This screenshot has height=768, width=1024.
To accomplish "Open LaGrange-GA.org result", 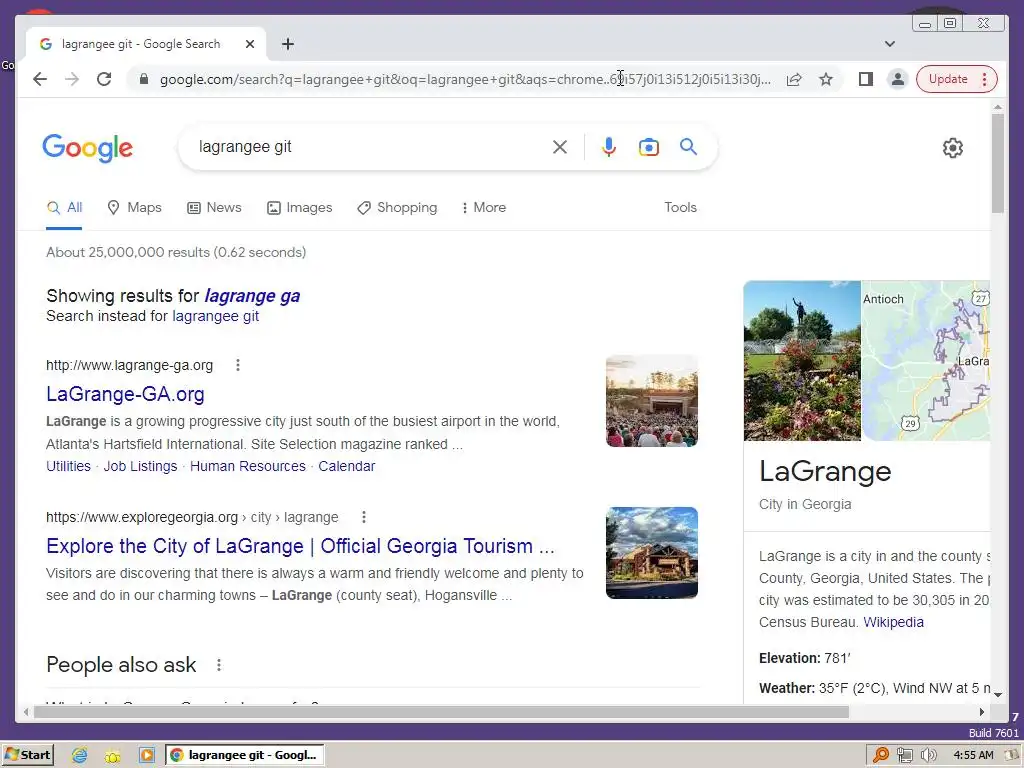I will point(125,394).
